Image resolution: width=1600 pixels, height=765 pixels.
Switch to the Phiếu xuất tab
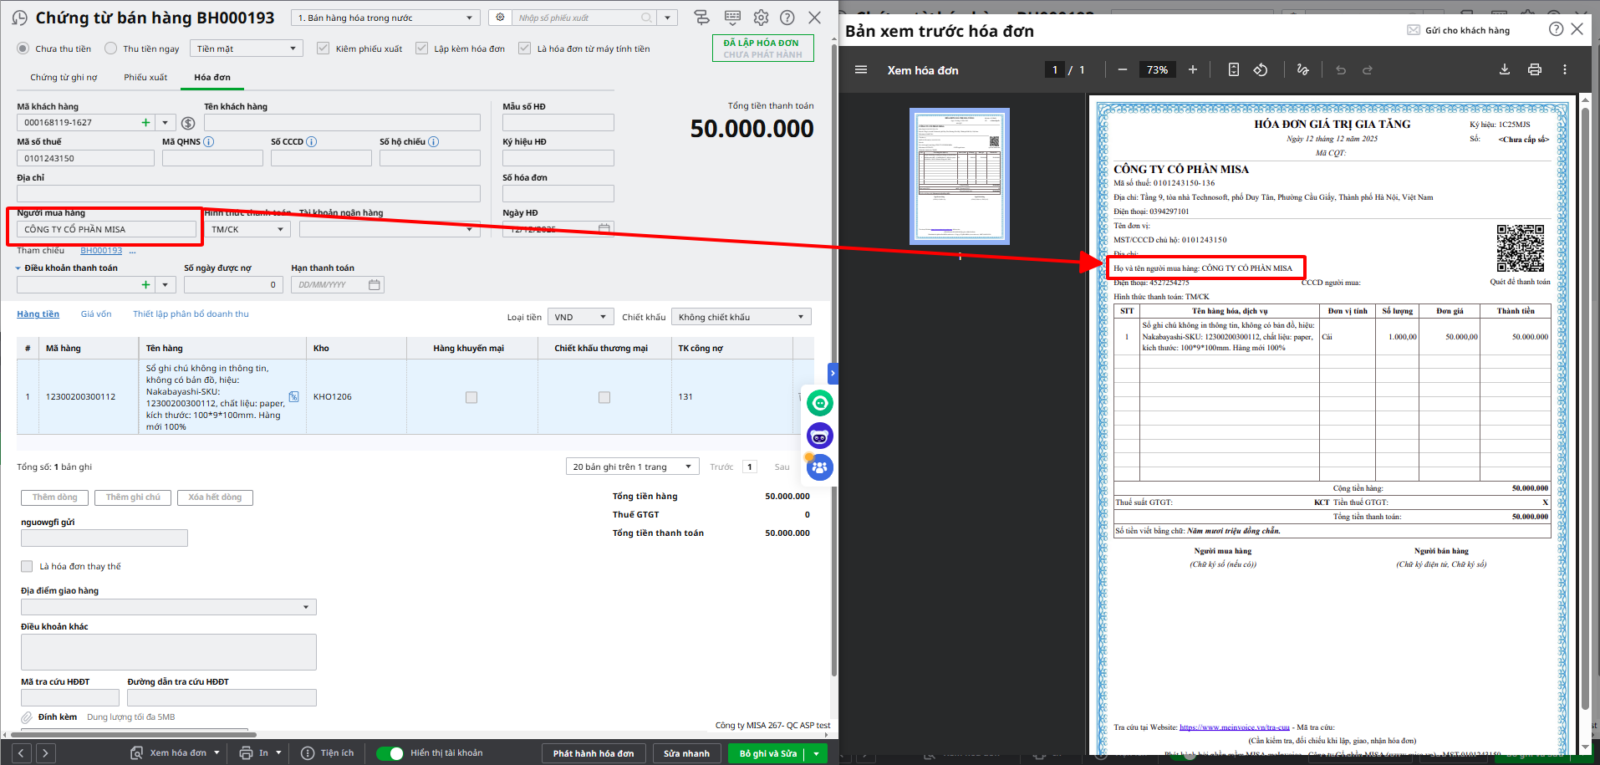(x=145, y=77)
